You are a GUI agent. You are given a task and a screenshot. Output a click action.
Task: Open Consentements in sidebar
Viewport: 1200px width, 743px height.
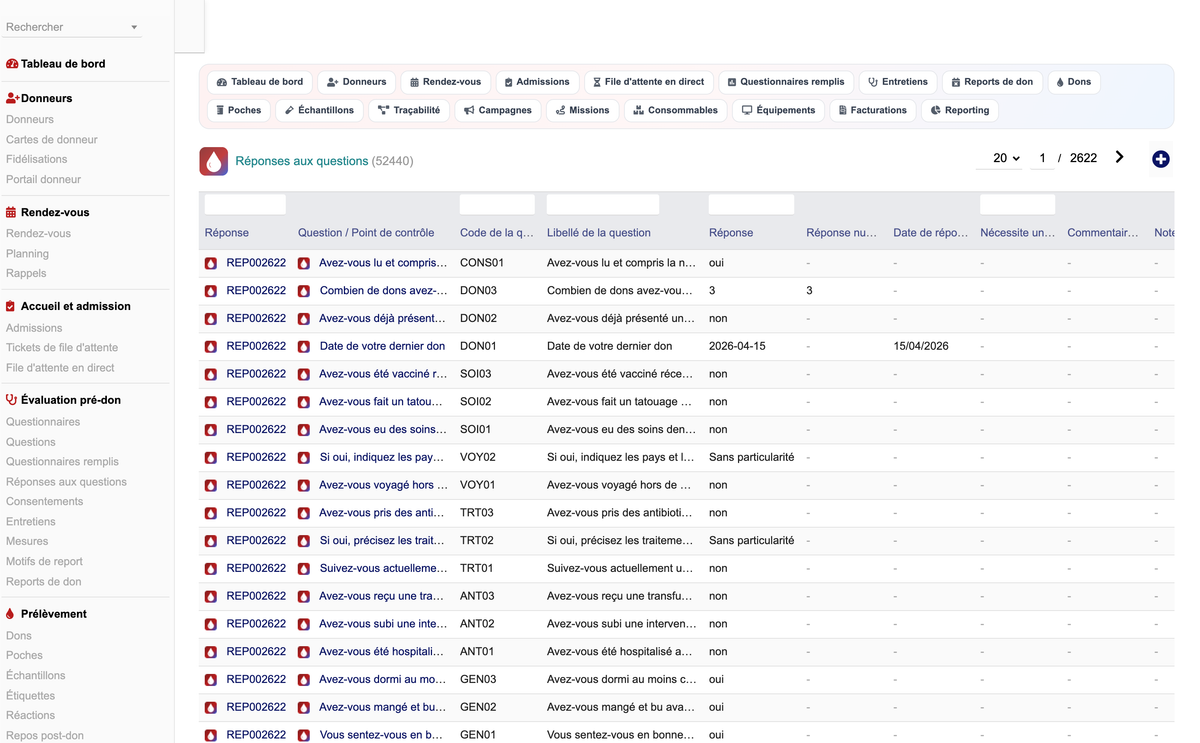coord(45,502)
